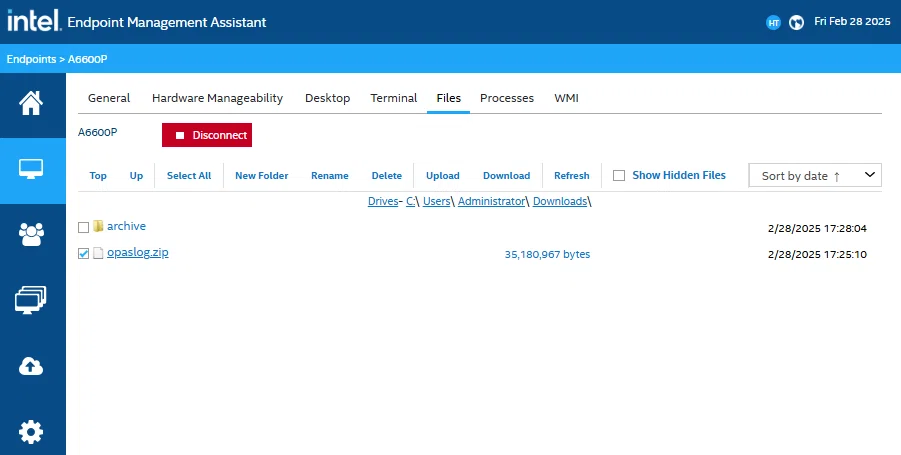
Task: Switch to the Processes tab
Action: [507, 98]
